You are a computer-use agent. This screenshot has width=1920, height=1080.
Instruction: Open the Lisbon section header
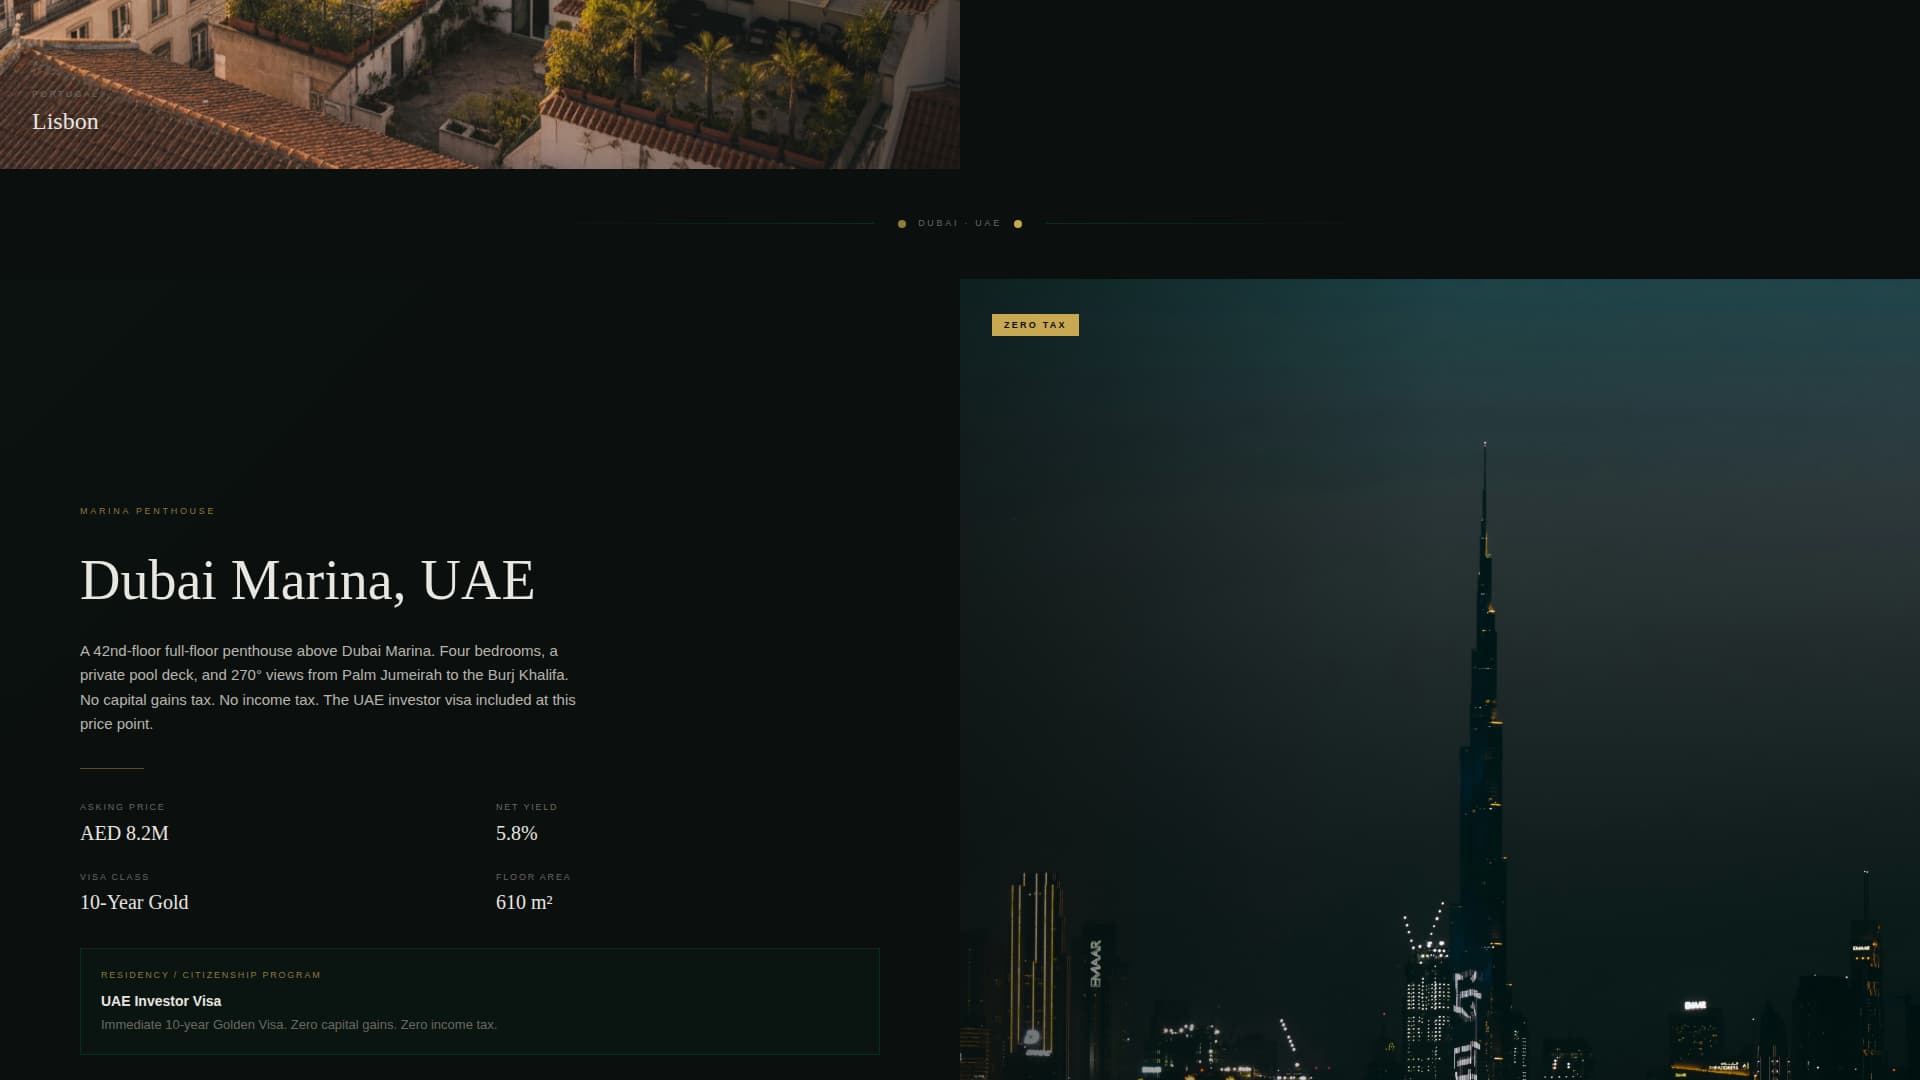65,121
